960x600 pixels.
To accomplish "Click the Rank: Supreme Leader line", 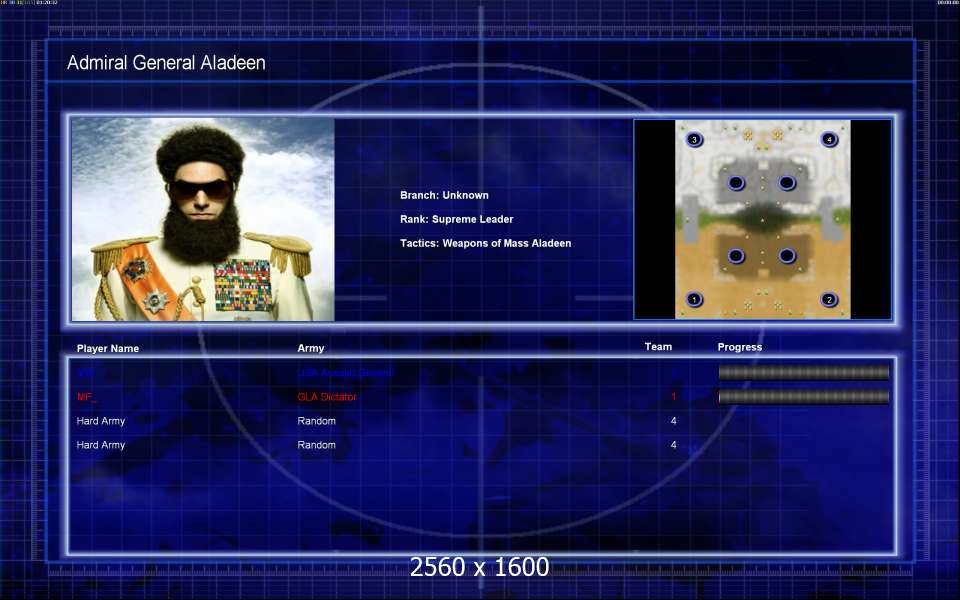I will click(x=456, y=219).
